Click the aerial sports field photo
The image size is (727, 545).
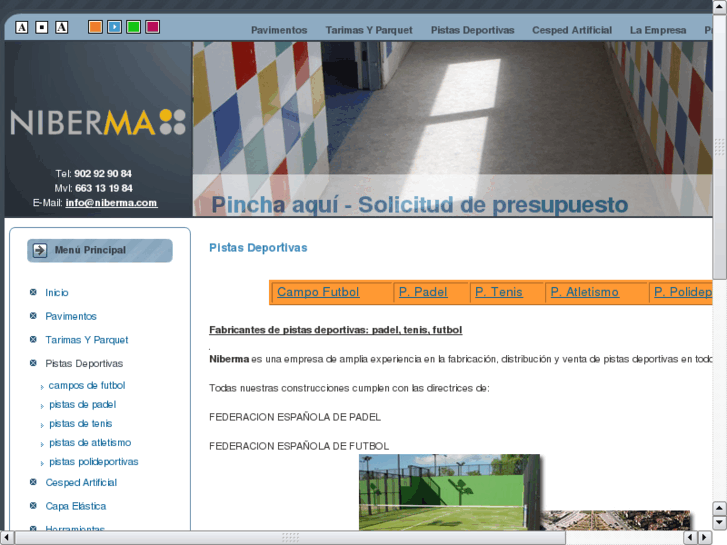pos(617,520)
